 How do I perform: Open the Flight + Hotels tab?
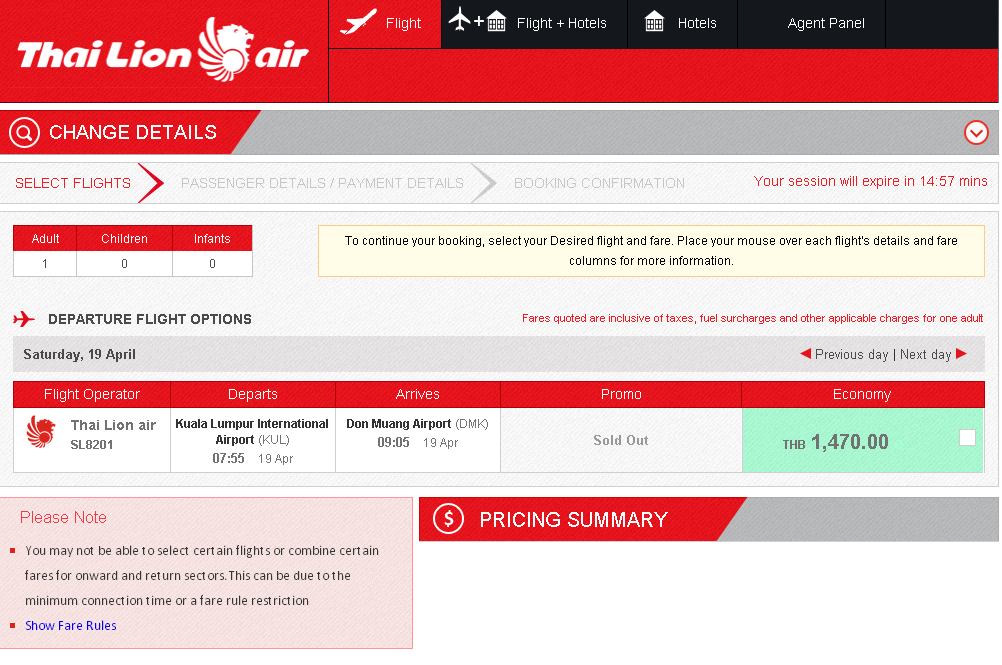pyautogui.click(x=534, y=24)
